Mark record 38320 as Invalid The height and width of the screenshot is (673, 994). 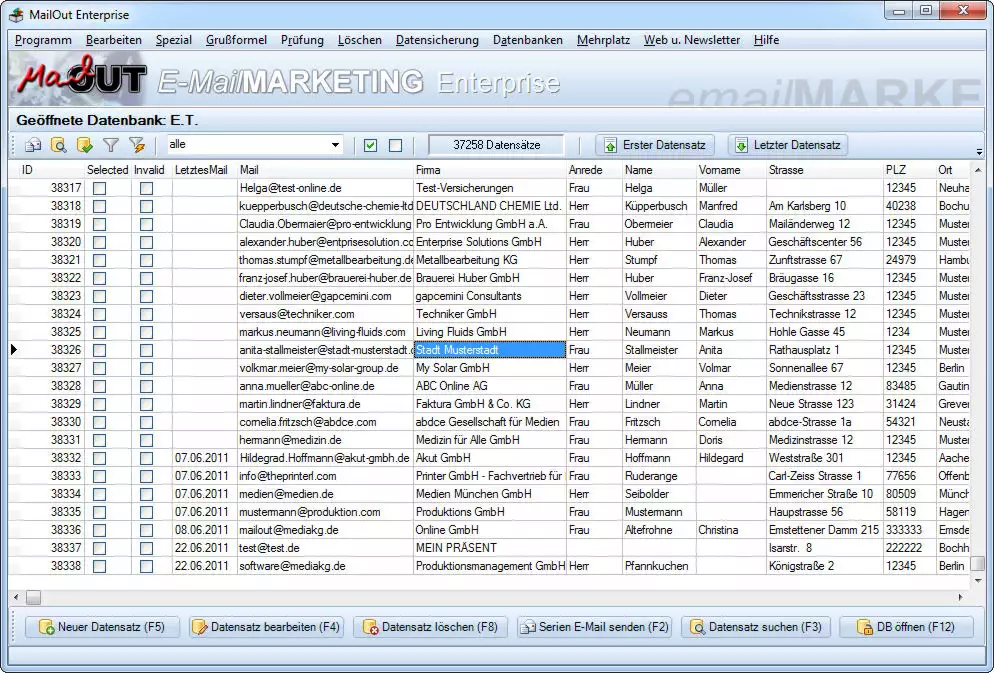(146, 242)
